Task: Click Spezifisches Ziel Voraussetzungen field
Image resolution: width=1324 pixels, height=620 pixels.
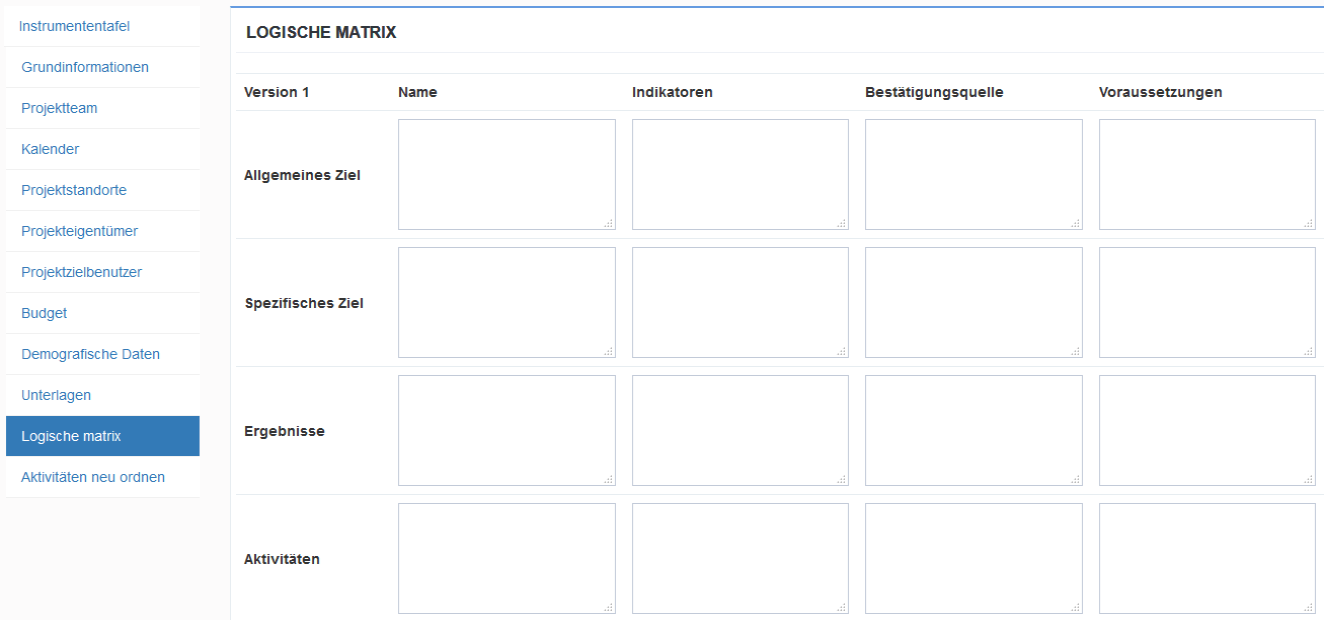Action: [x=1207, y=303]
